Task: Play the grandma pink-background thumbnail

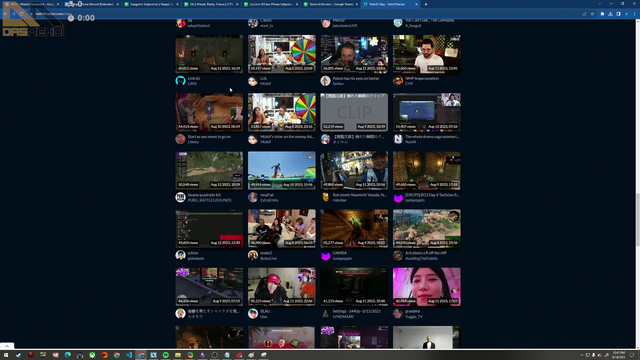Action: coord(427,287)
